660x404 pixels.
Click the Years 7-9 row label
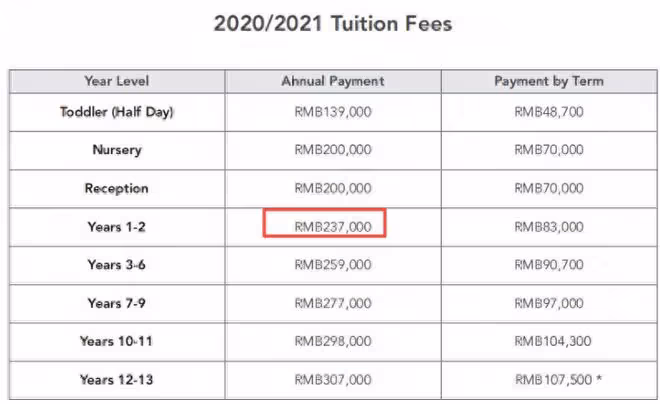117,303
